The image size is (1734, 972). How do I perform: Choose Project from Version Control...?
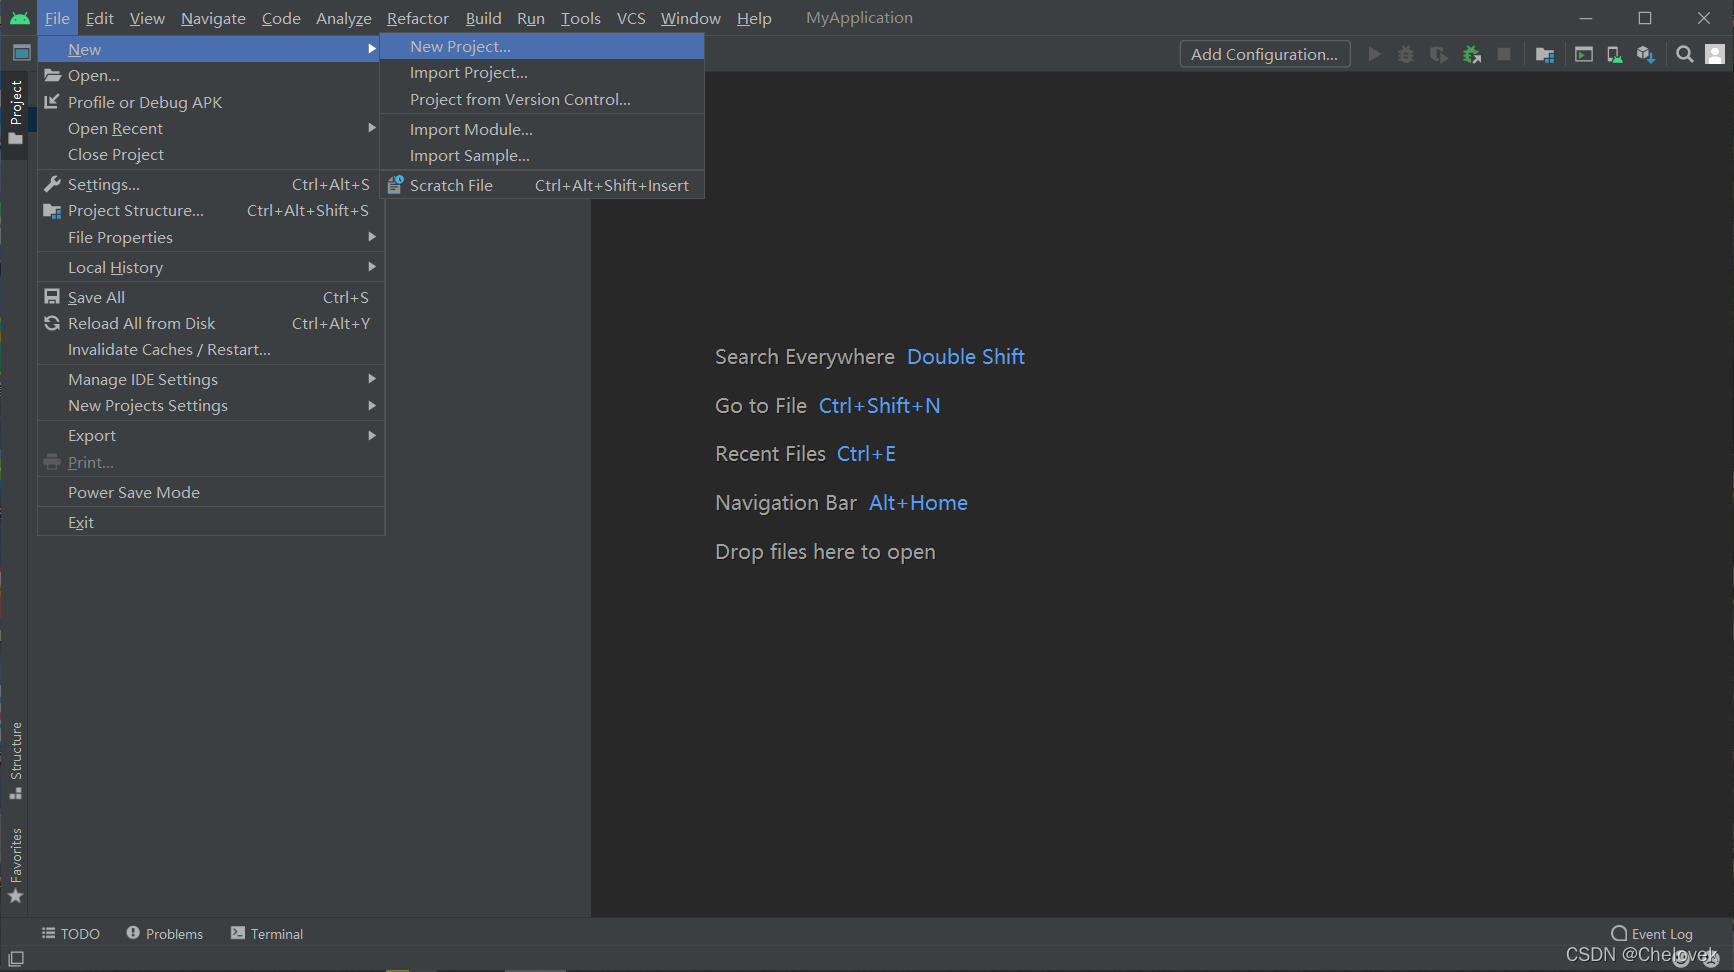point(542,99)
